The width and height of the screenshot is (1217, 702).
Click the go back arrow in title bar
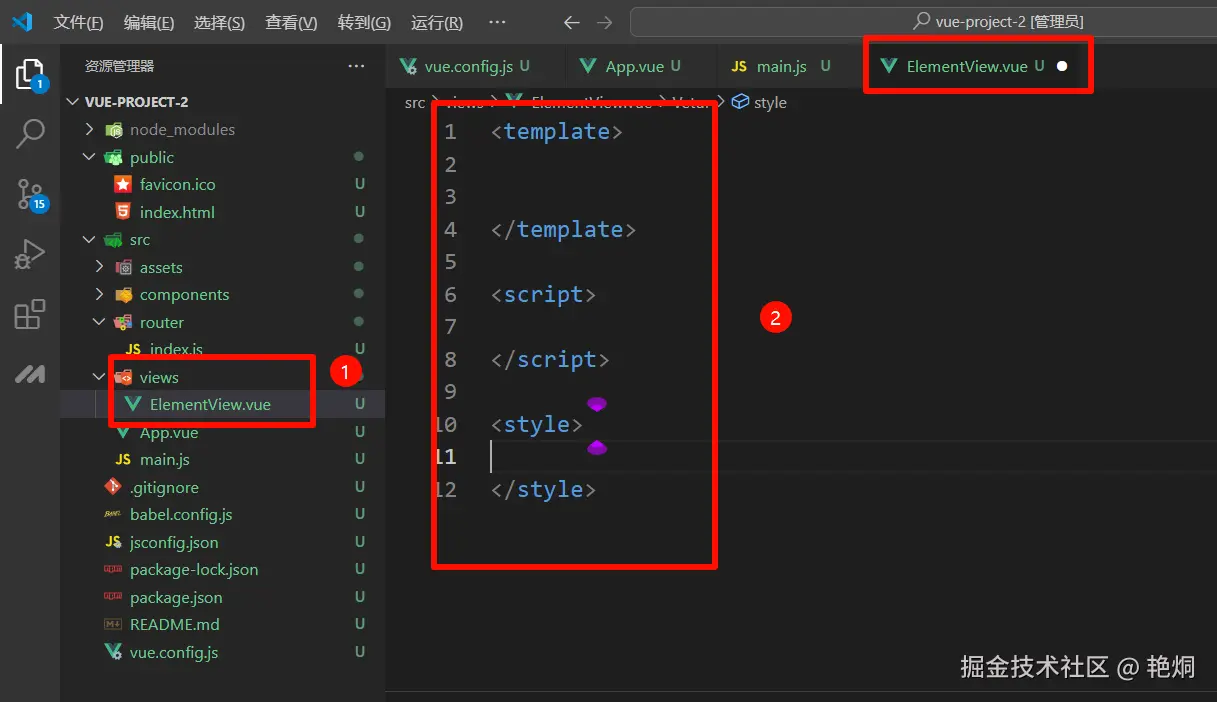click(x=572, y=22)
